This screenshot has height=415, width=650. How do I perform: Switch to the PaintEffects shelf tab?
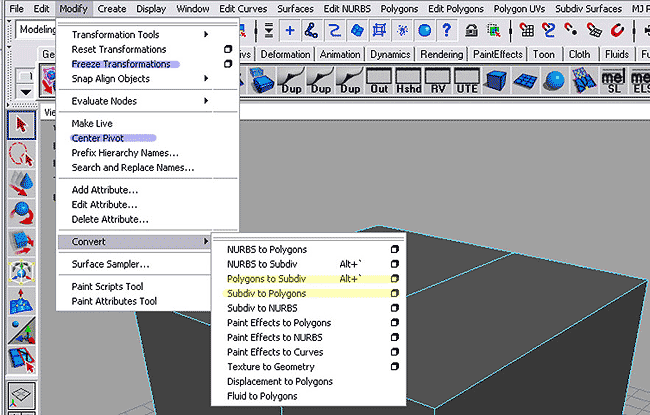497,54
